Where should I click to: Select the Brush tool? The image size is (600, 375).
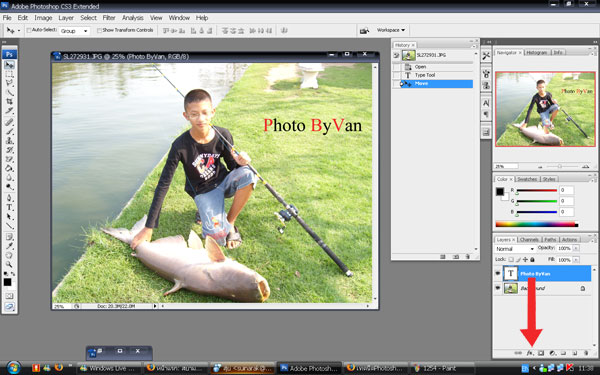[9, 132]
